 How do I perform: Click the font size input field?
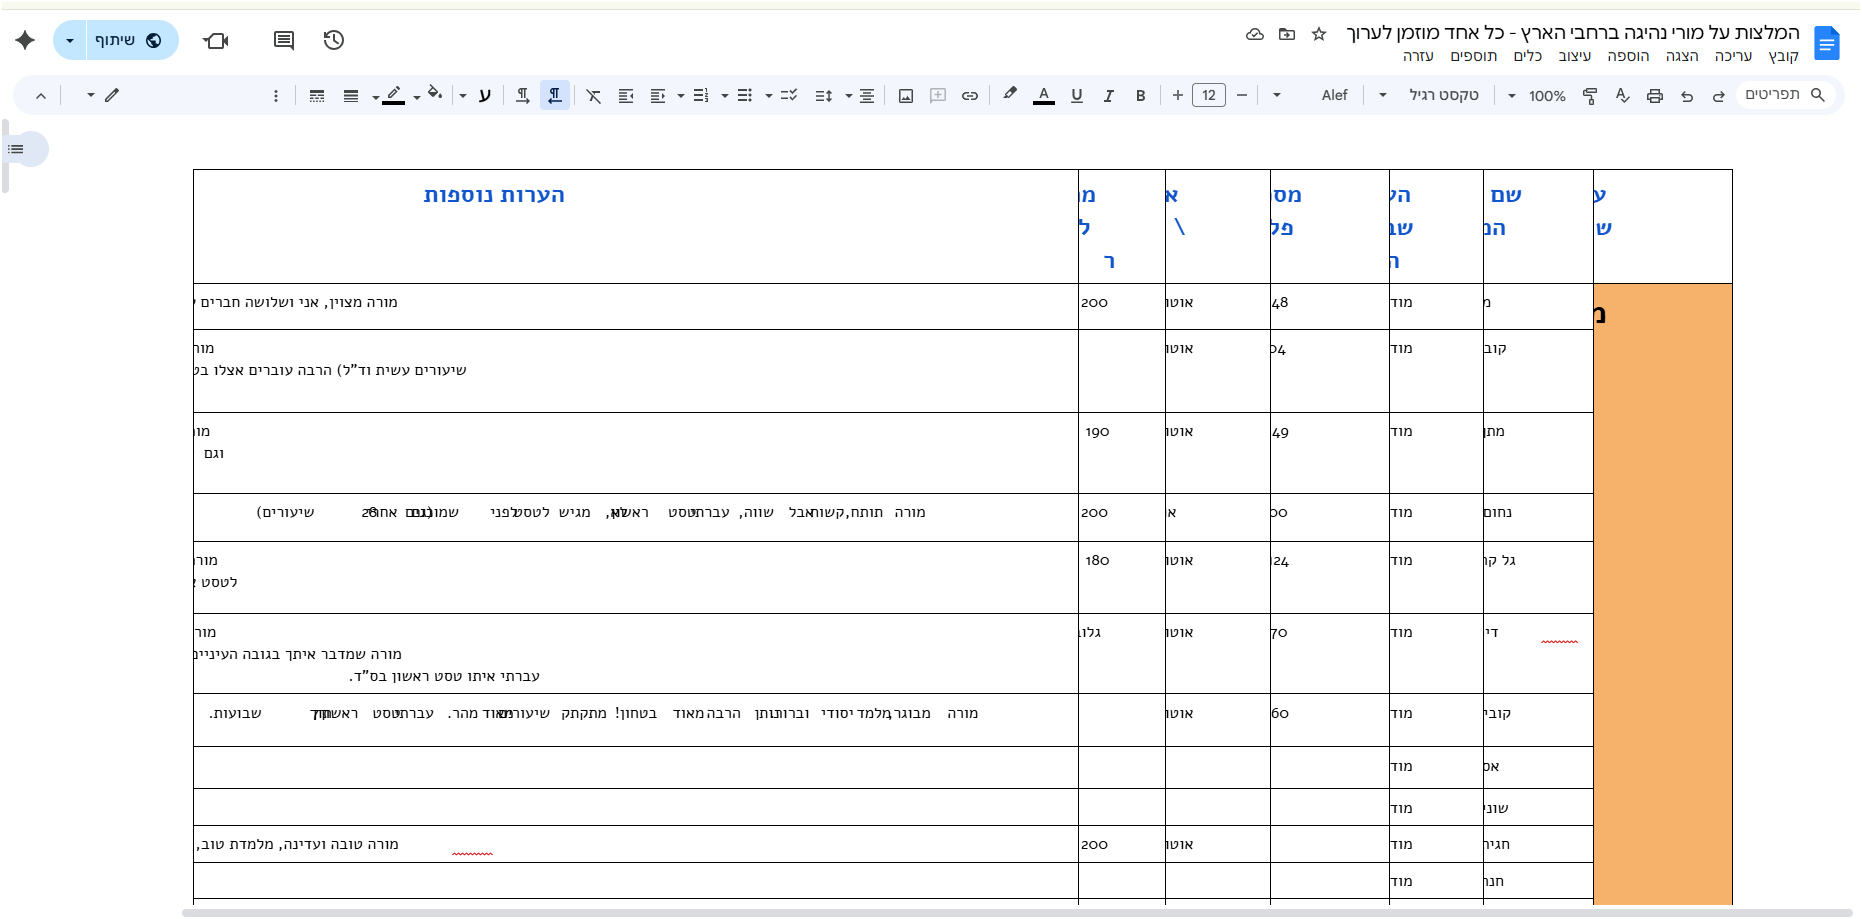click(1209, 96)
